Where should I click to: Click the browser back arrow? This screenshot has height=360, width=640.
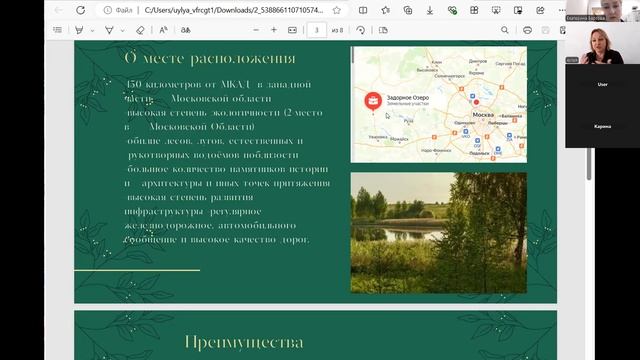click(59, 10)
